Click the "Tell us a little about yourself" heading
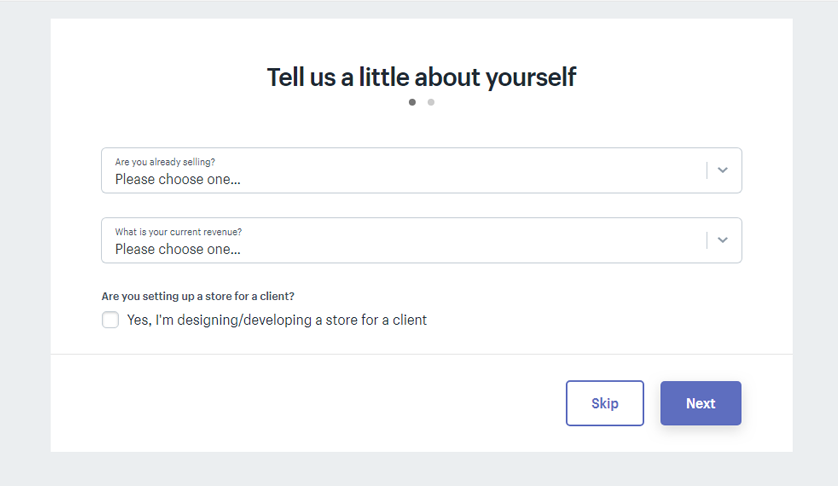 coord(421,77)
